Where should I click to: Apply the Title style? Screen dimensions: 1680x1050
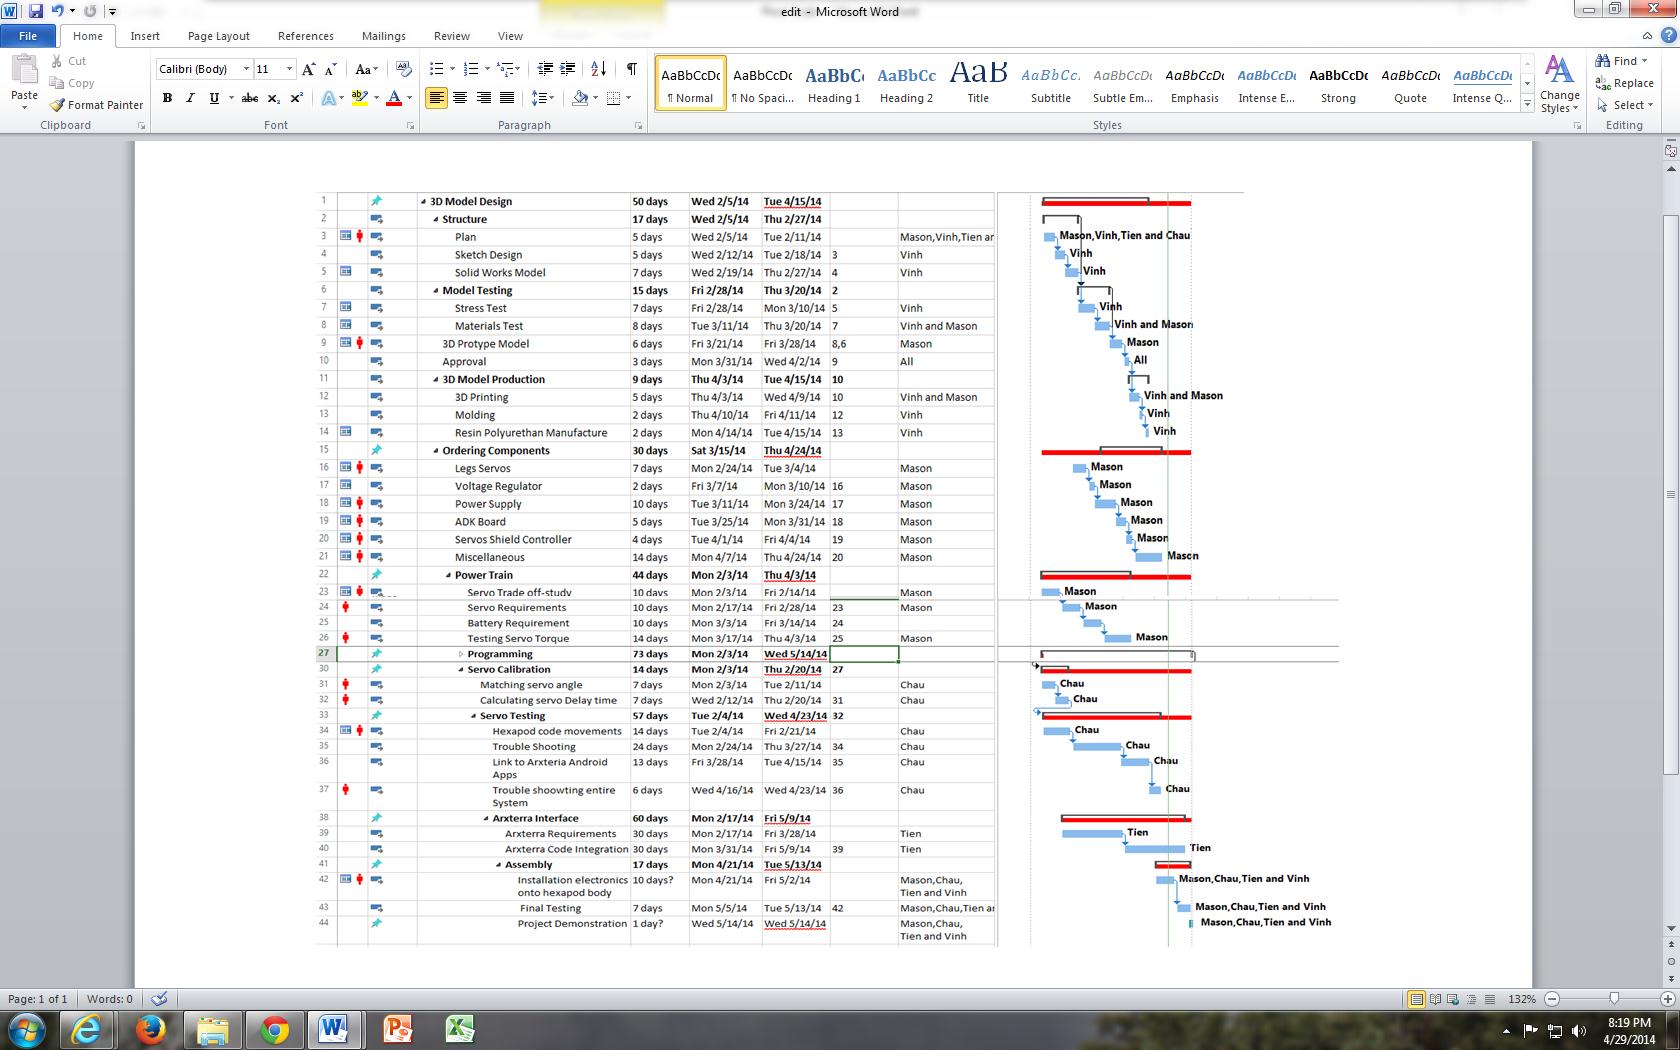pos(978,84)
